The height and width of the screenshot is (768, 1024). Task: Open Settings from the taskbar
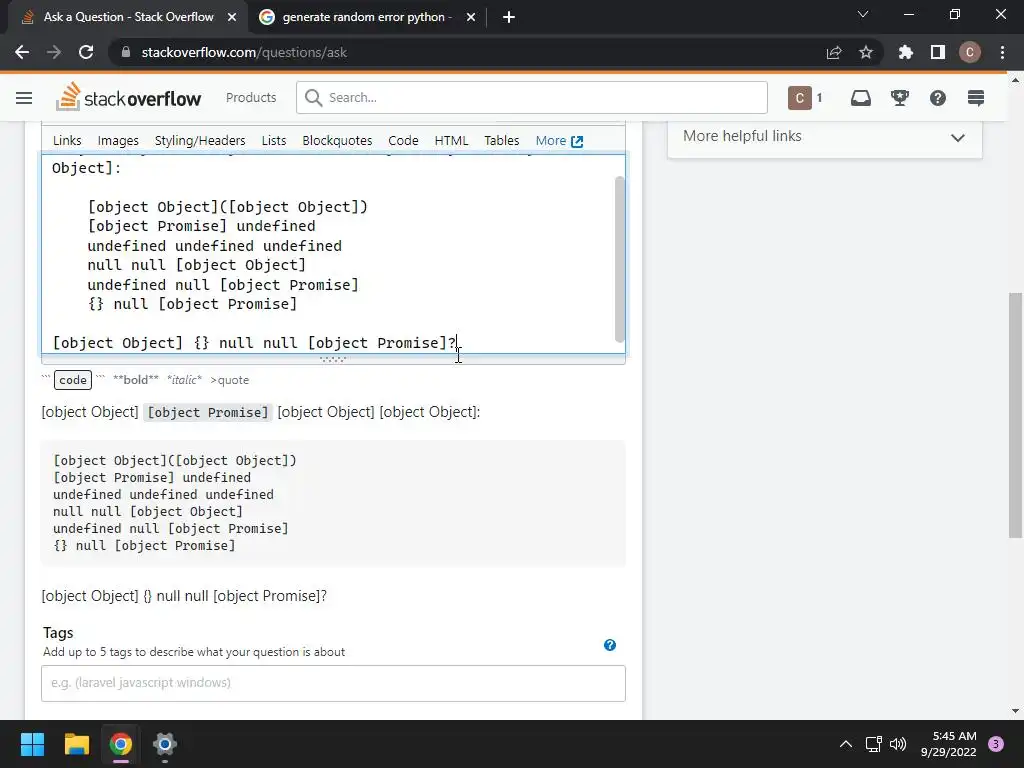pos(165,744)
